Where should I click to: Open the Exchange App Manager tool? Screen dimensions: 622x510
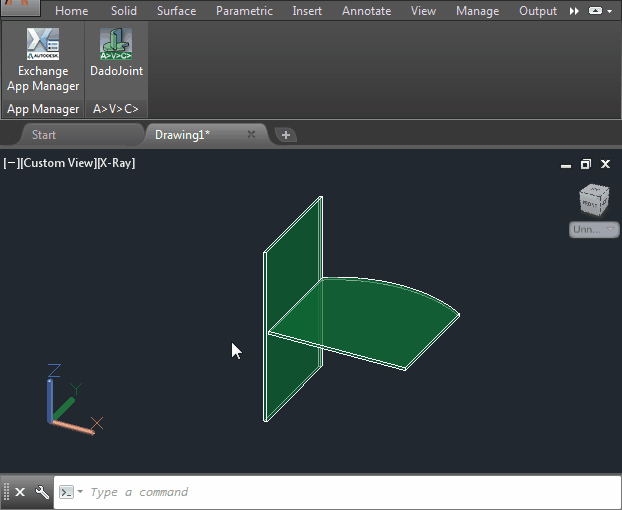click(x=43, y=60)
